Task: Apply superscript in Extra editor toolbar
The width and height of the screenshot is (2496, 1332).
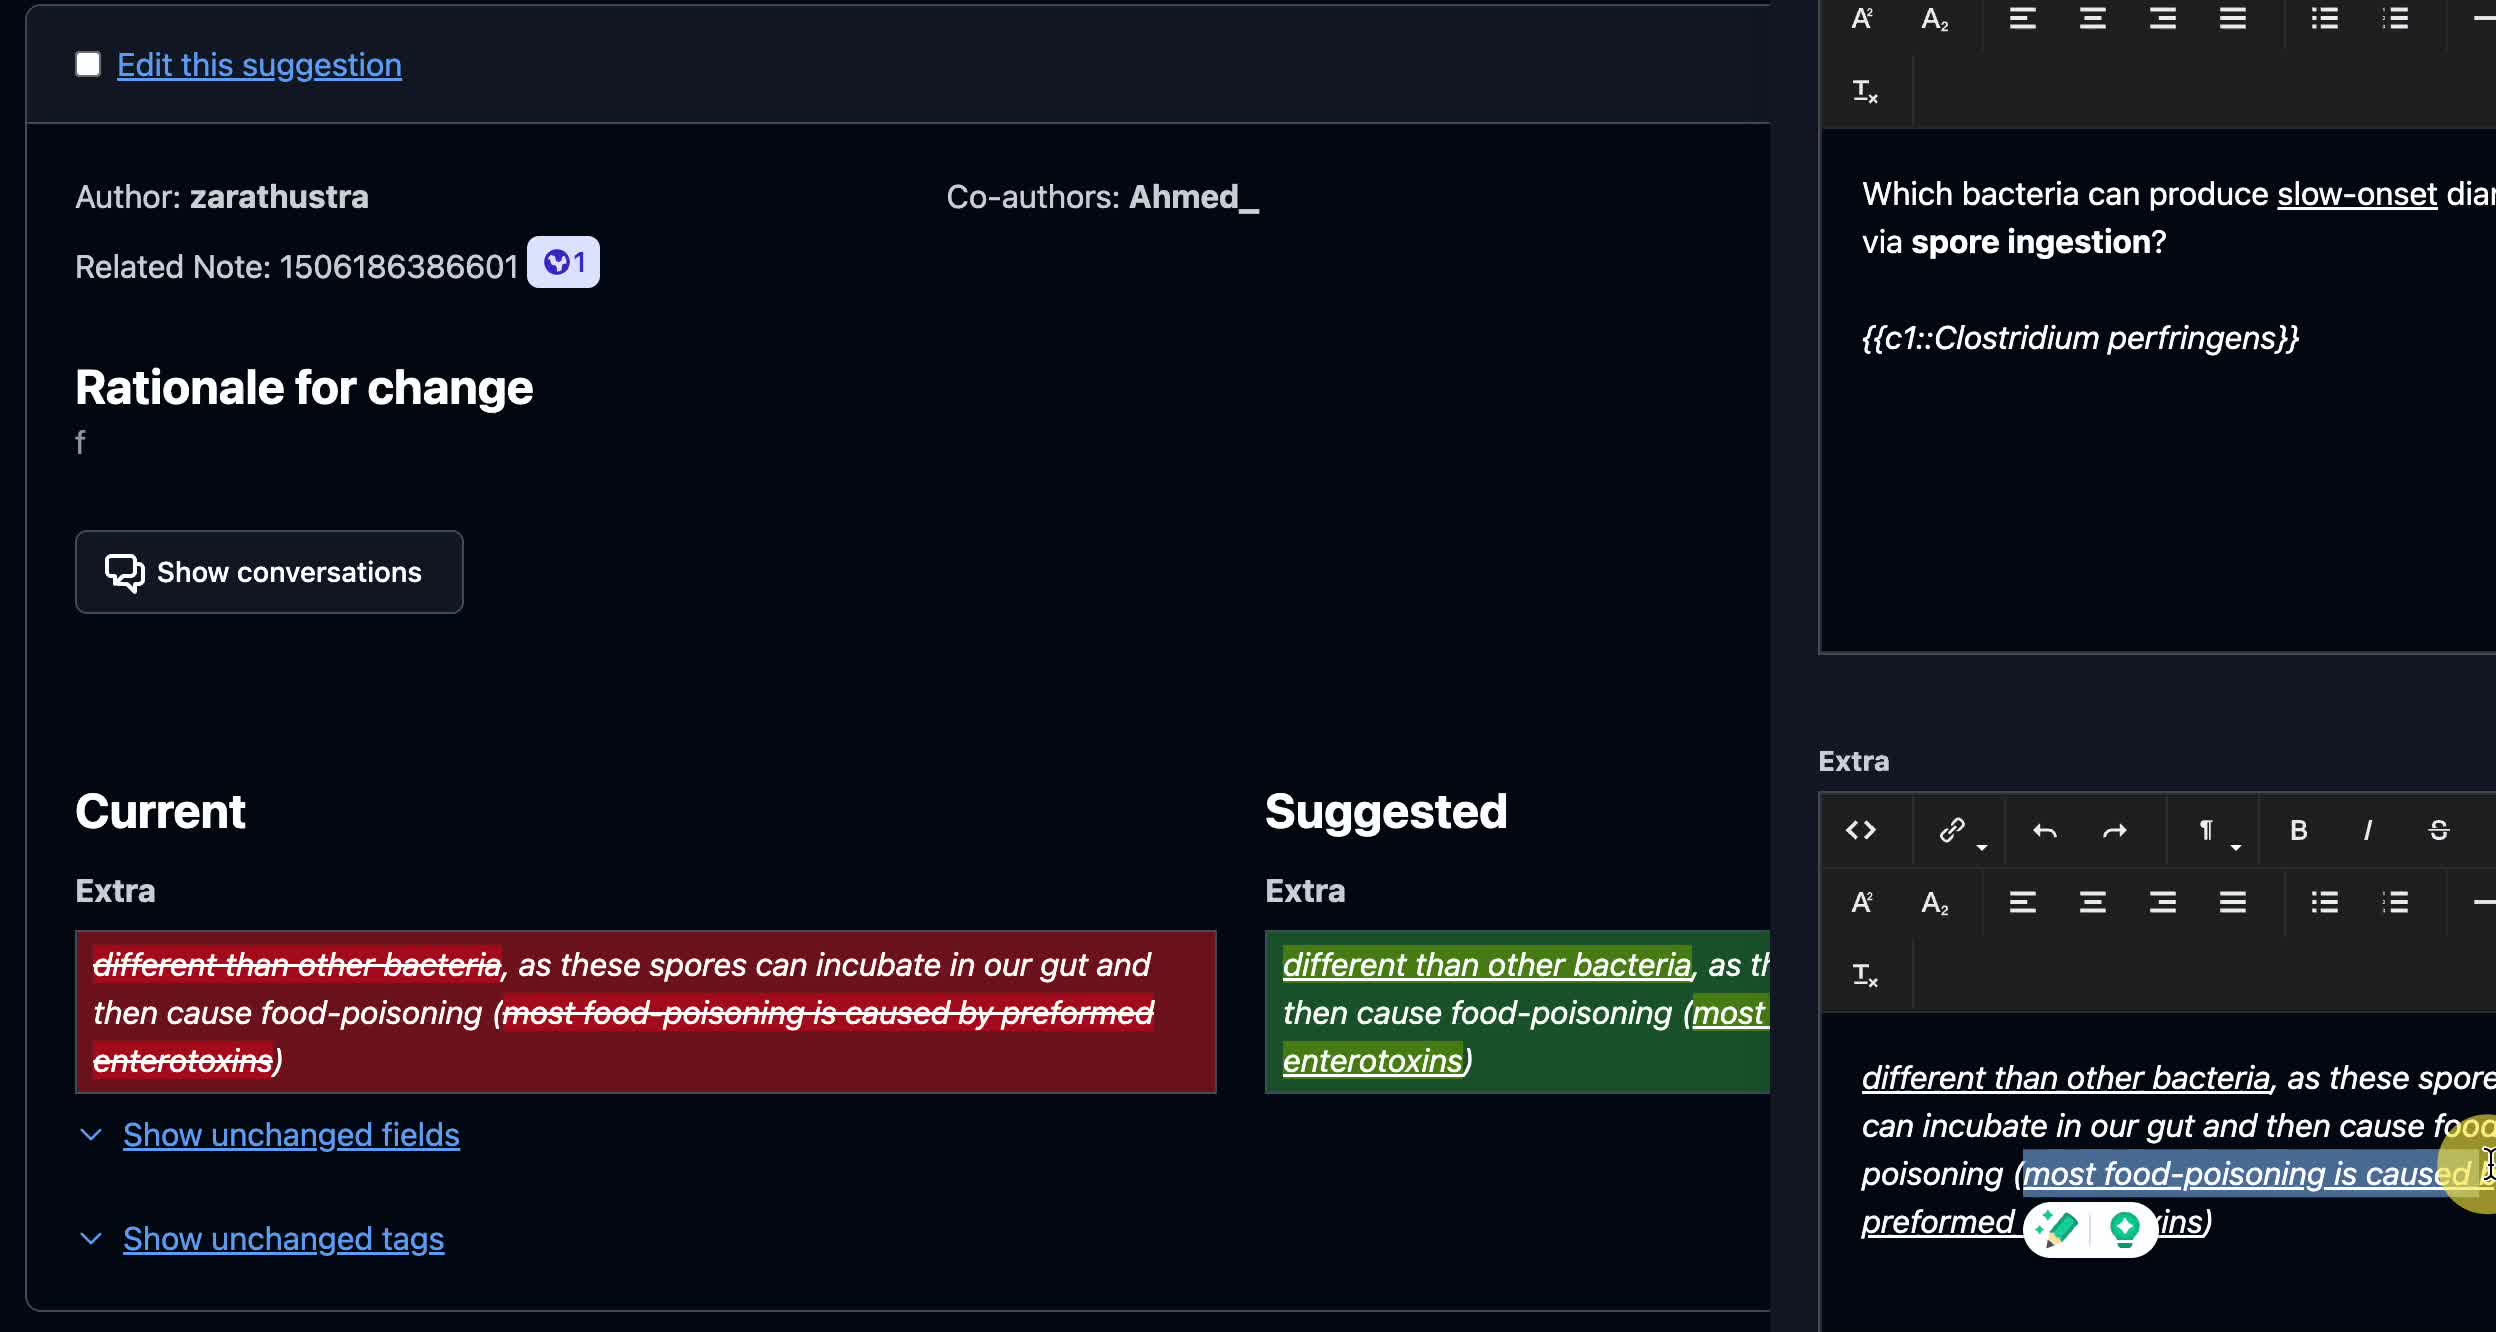Action: pyautogui.click(x=1861, y=903)
